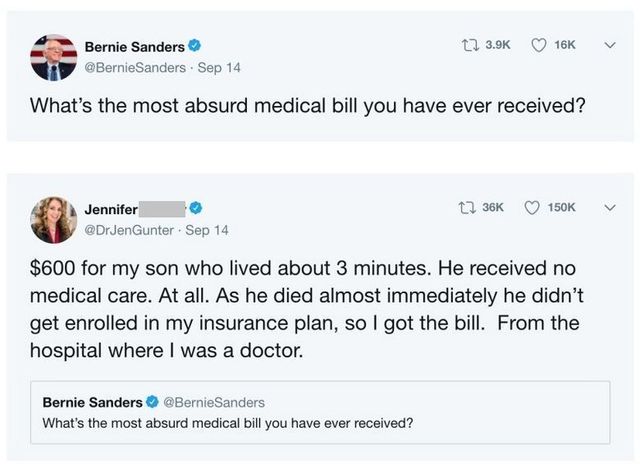Click the Bernie Sanders display name in top tweet

point(134,46)
